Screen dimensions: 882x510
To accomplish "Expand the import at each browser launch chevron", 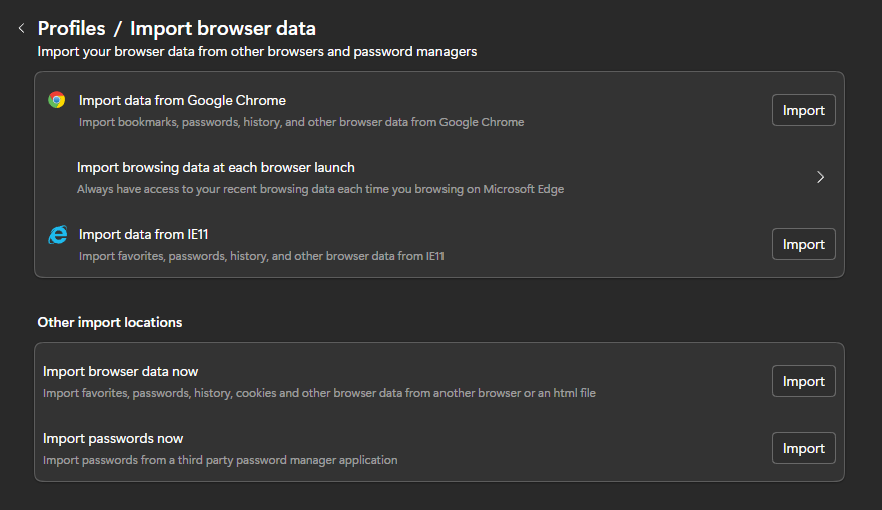I will coord(820,177).
